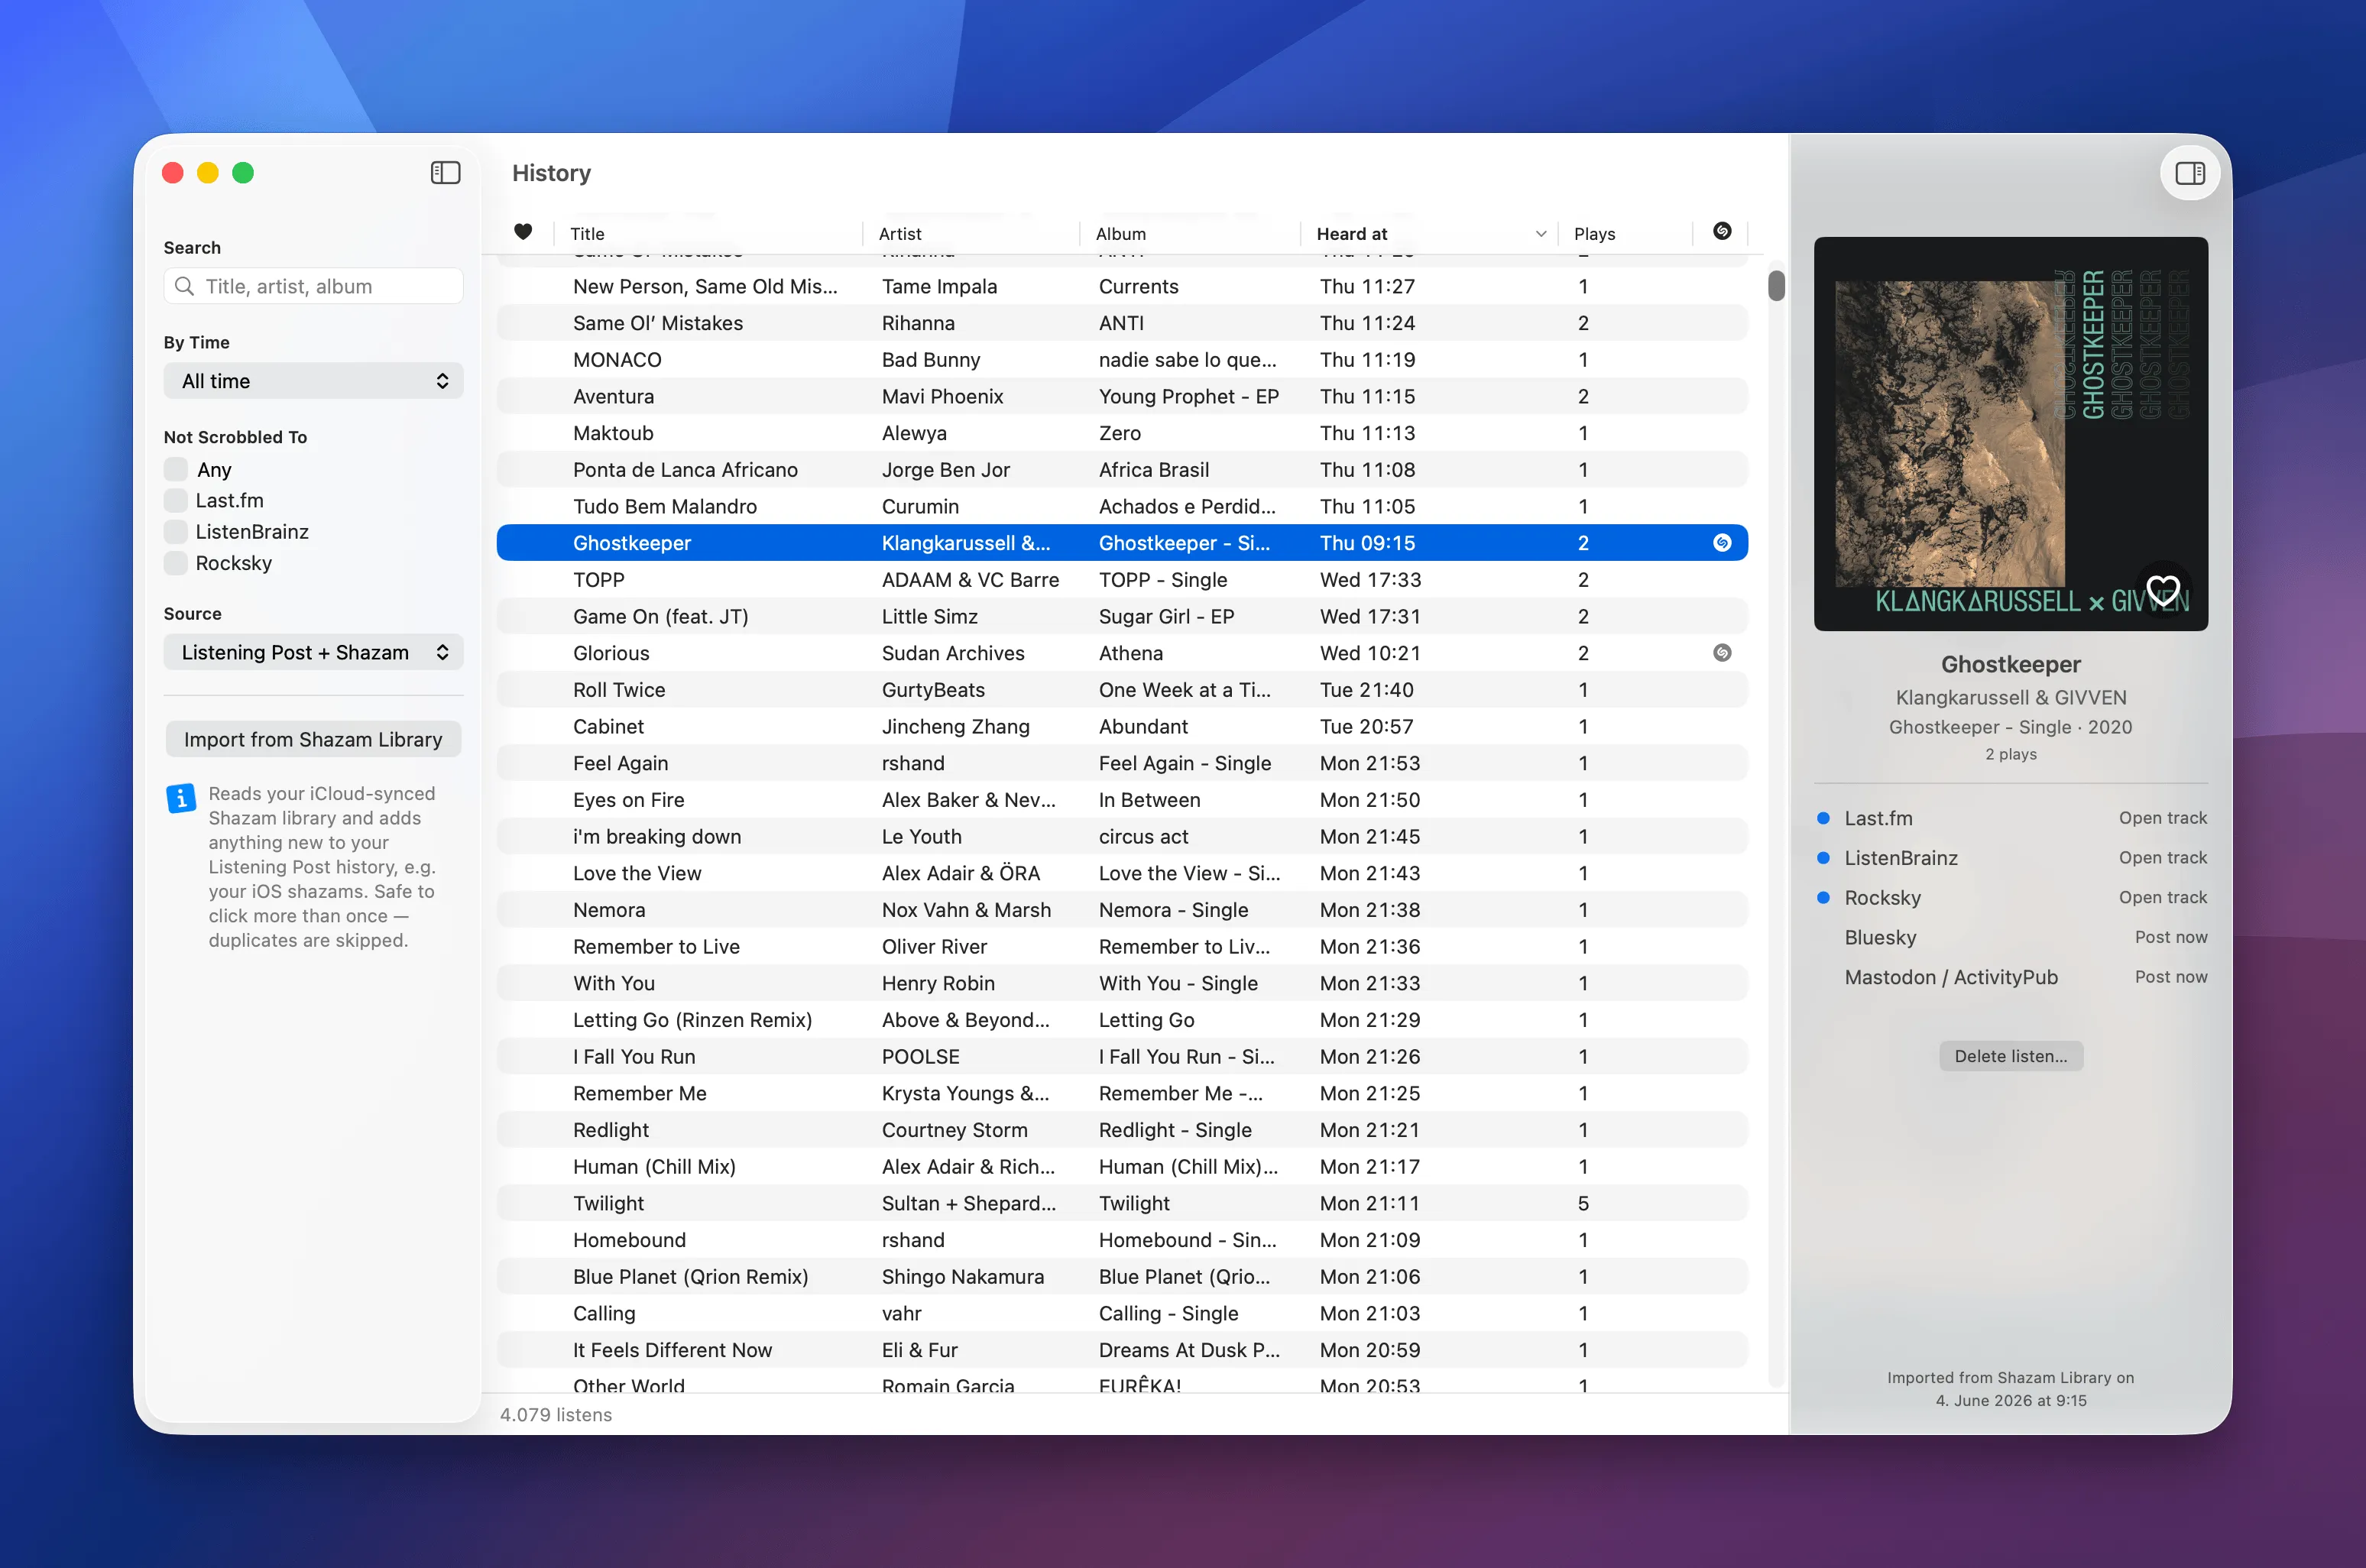Select the 'MONACO' track row
Image resolution: width=2366 pixels, height=1568 pixels.
1122,360
